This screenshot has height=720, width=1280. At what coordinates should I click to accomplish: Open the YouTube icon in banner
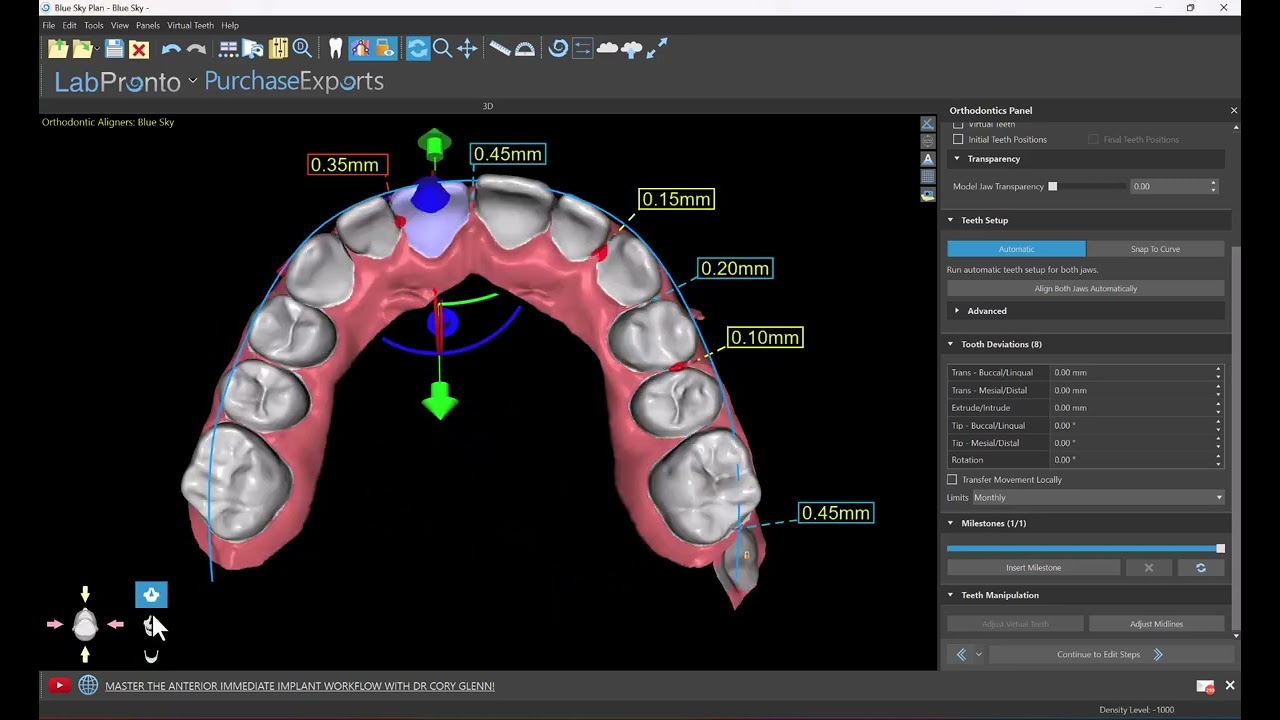tap(59, 686)
